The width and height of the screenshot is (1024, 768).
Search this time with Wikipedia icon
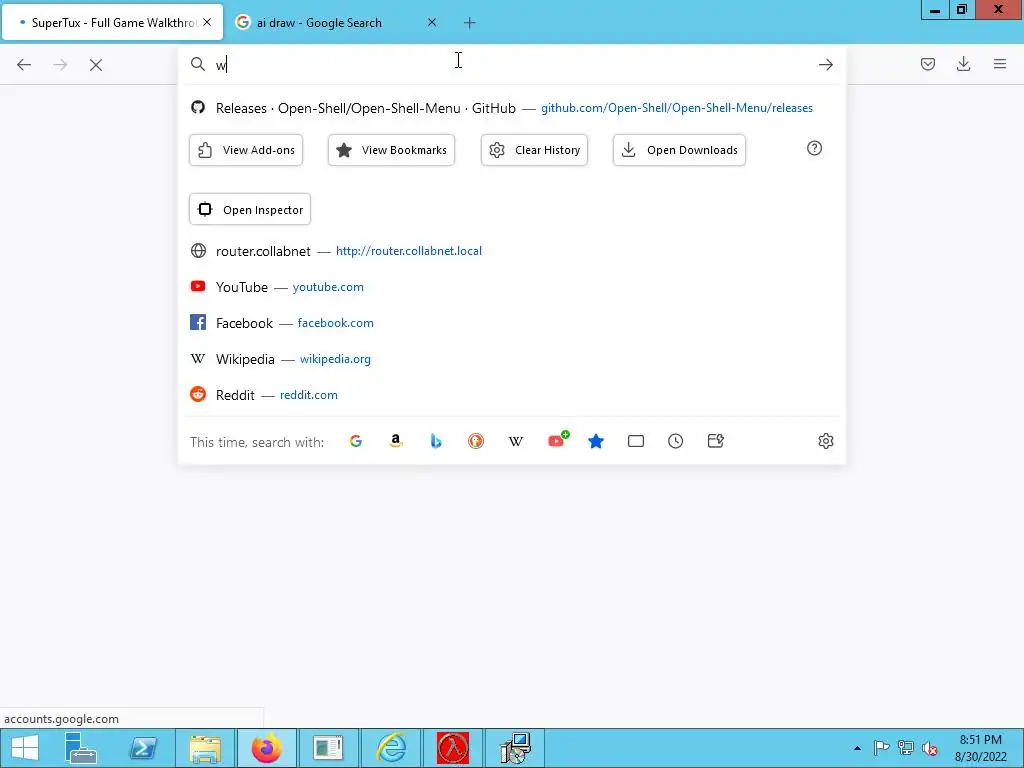coord(516,441)
